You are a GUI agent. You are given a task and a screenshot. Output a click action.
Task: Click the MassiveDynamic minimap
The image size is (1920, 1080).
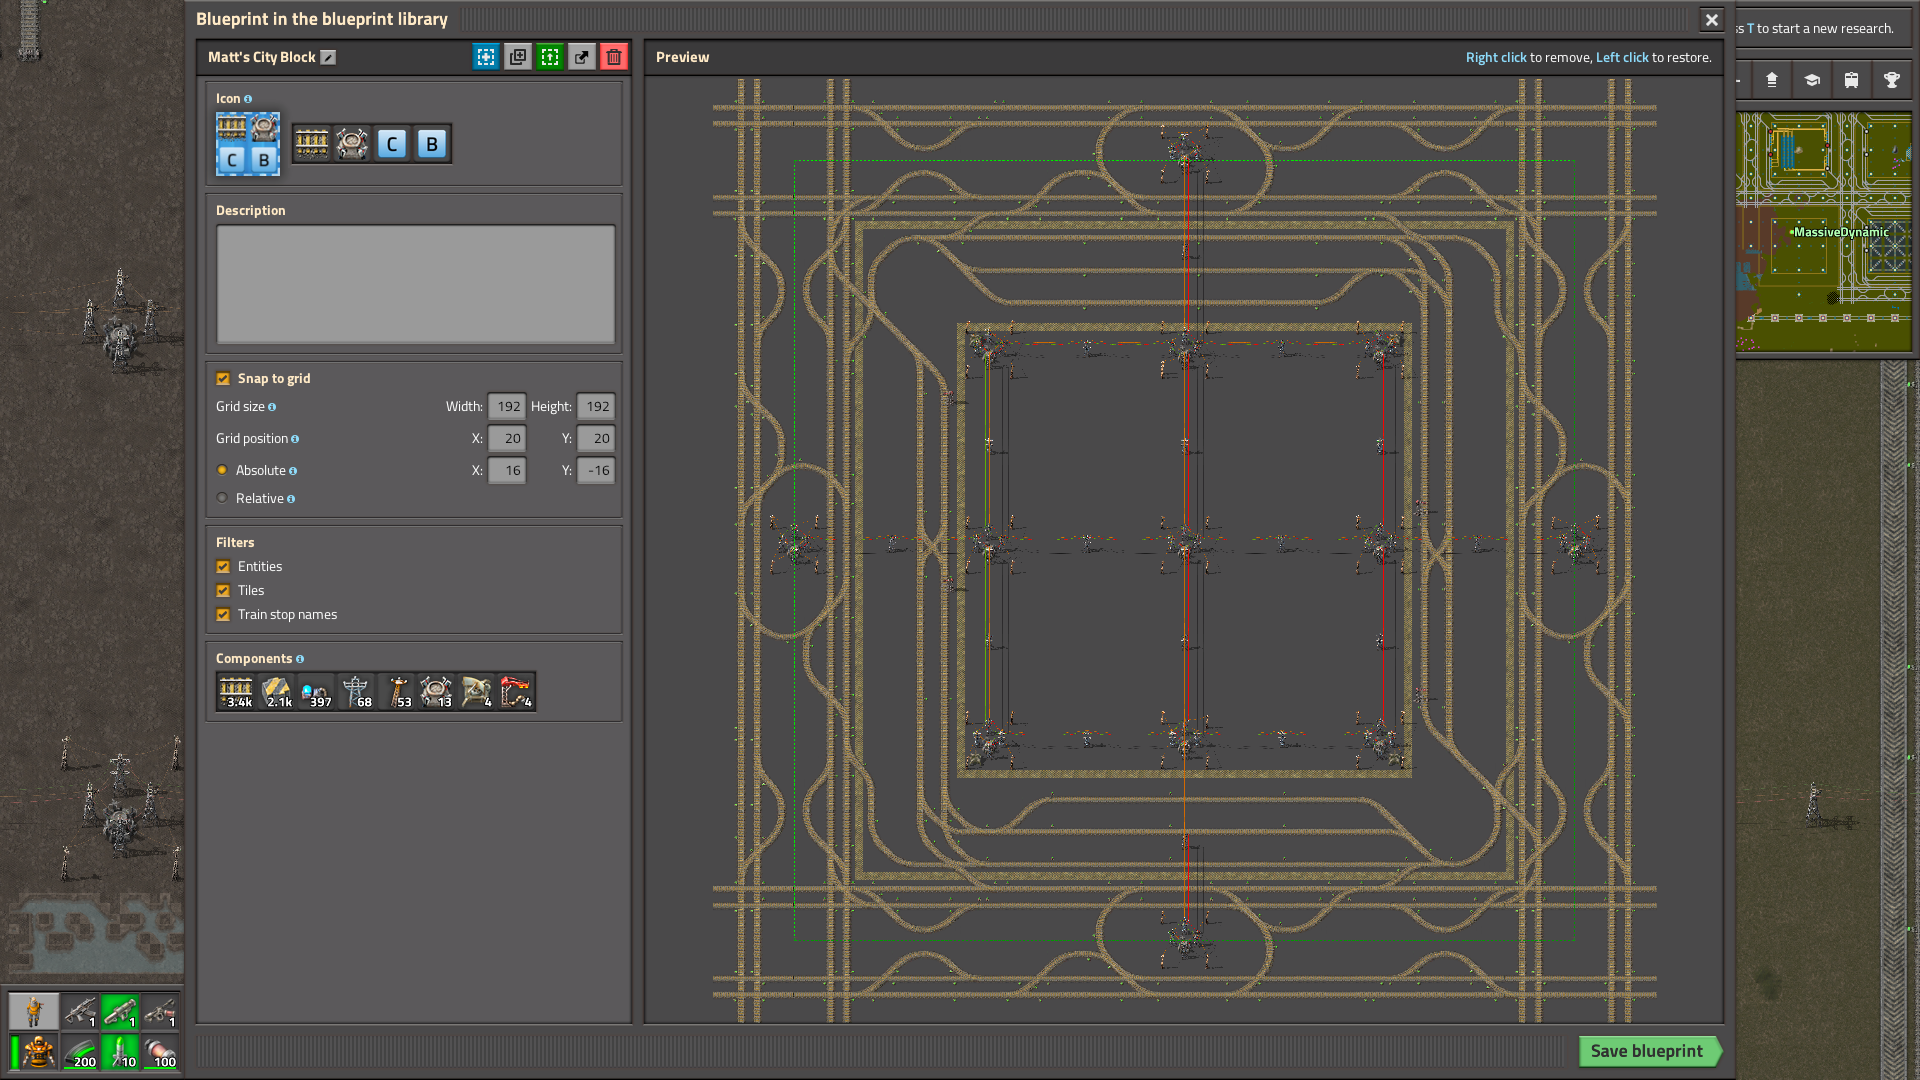pos(1824,232)
